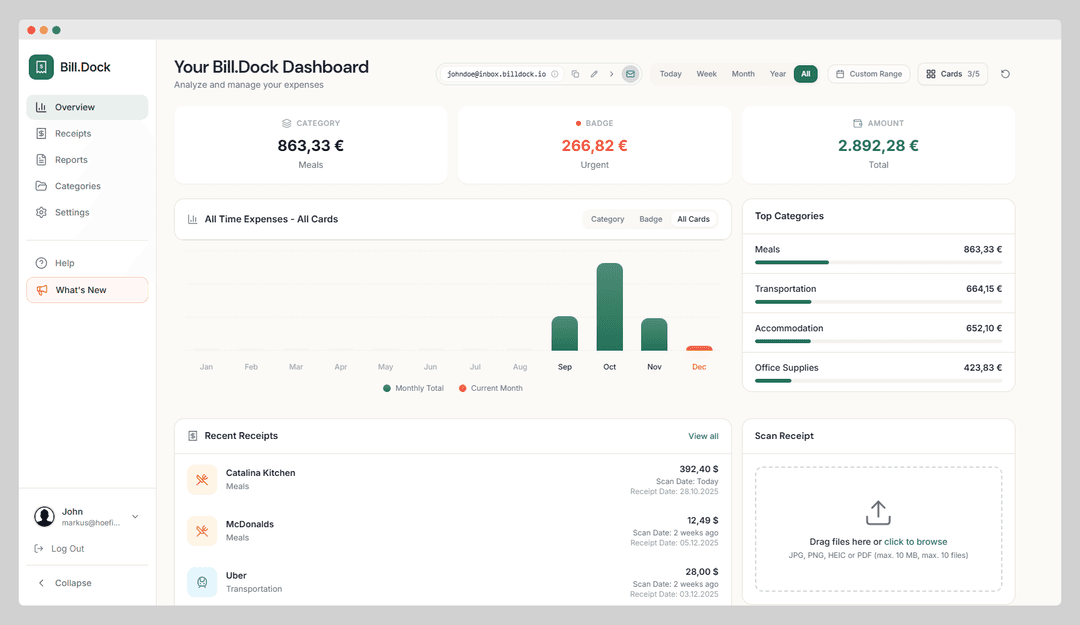Screen dimensions: 1080x625
Task: Select the Reports icon in sidebar
Action: [x=40, y=159]
